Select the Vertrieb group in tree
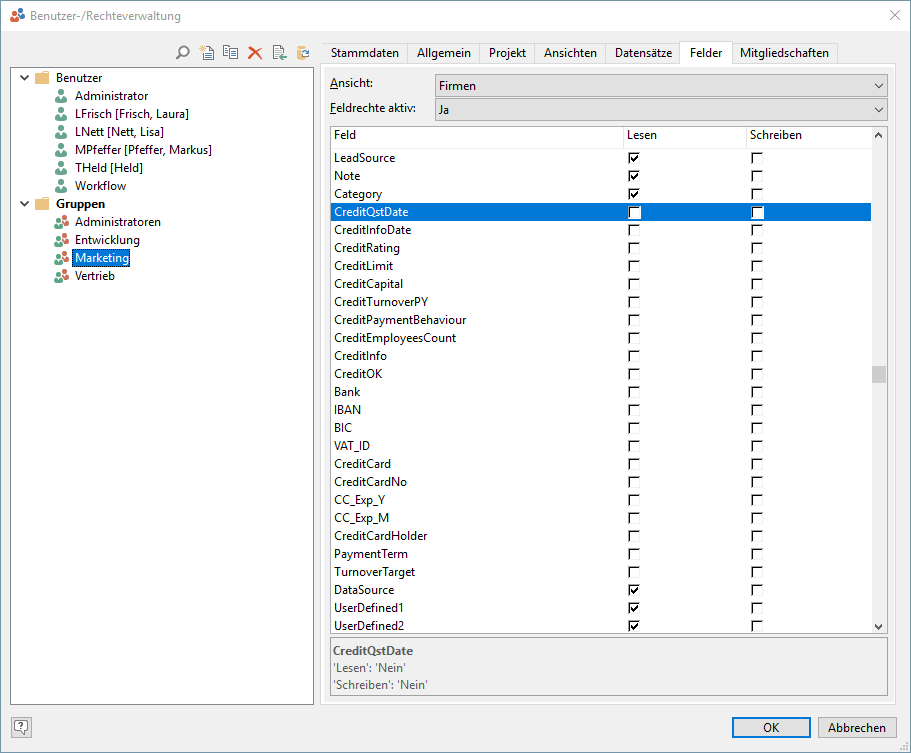Screen dimensions: 911x753 coord(94,276)
